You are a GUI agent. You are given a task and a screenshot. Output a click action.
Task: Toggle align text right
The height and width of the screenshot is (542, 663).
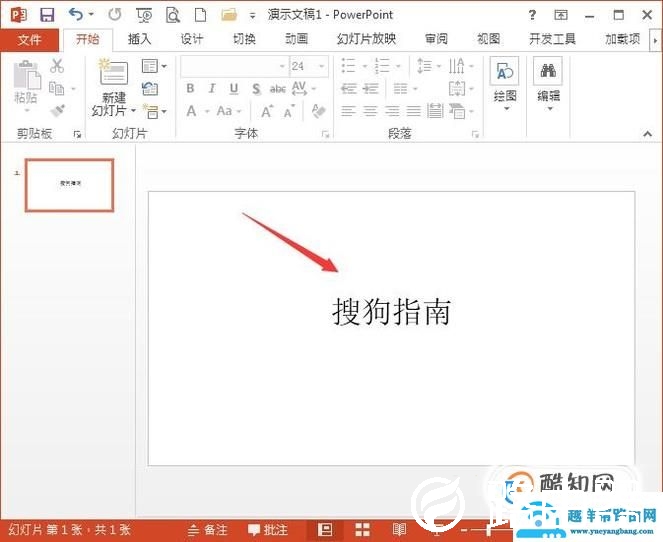[x=392, y=111]
